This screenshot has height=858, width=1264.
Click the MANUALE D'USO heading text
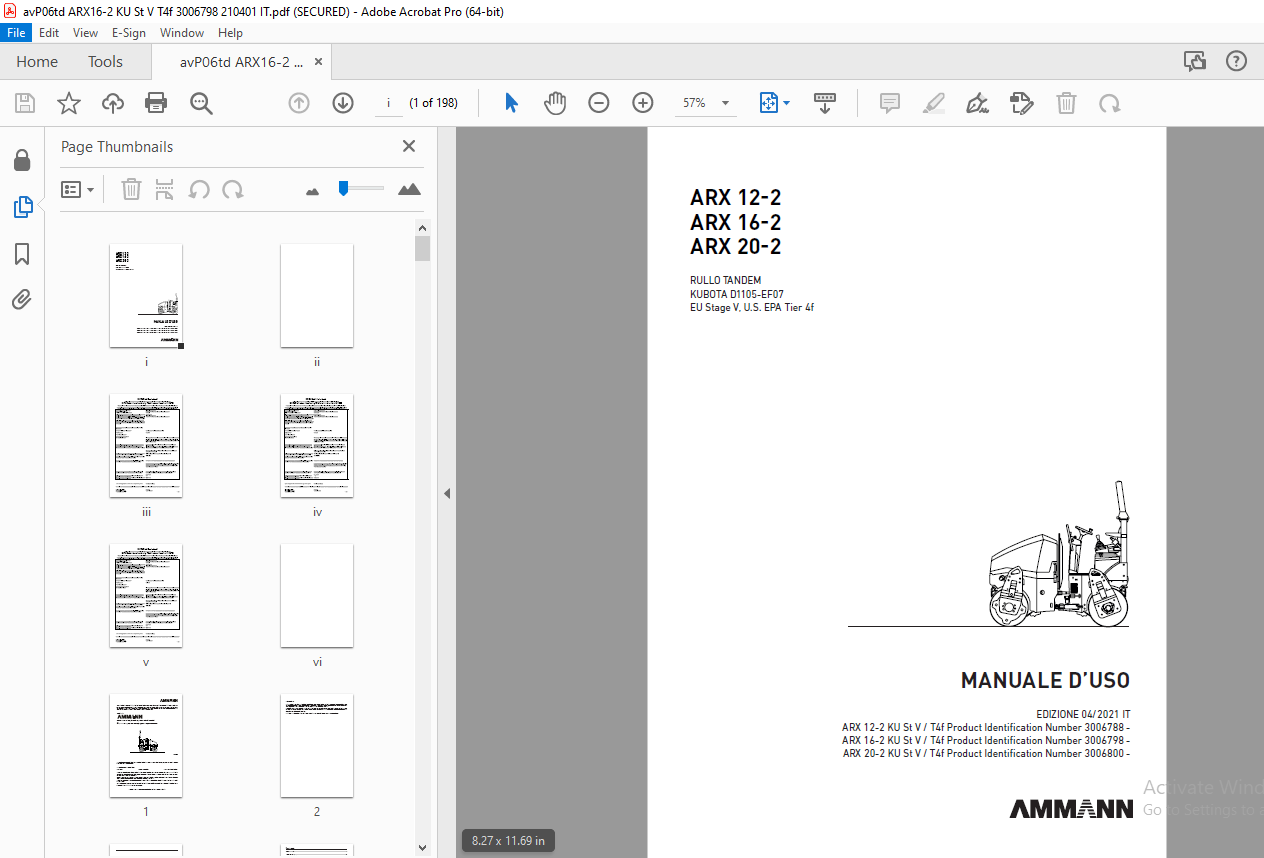[1045, 681]
